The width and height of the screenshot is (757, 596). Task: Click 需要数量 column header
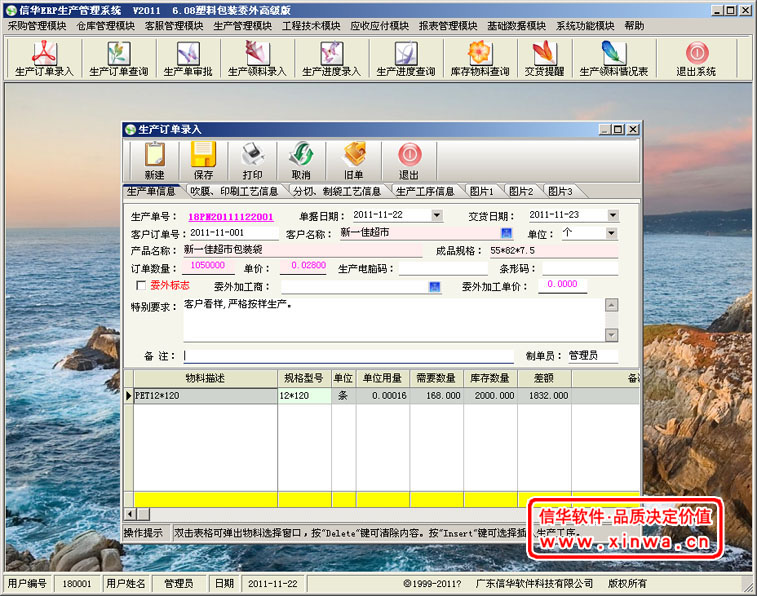[x=436, y=378]
